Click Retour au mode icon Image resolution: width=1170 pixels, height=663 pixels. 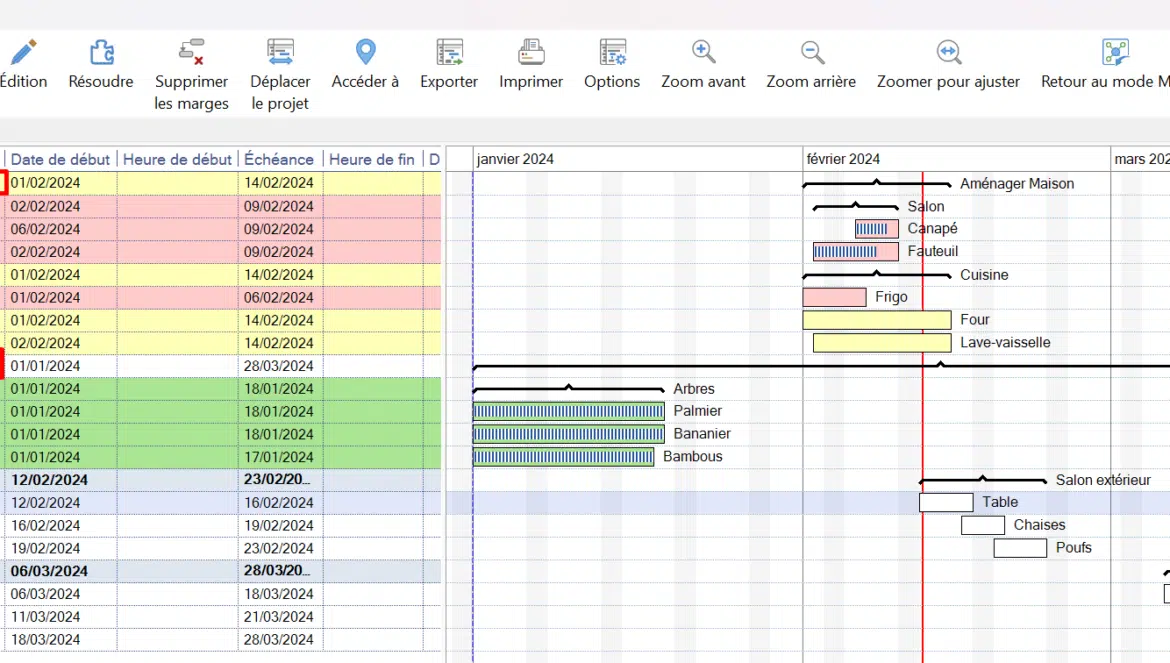pyautogui.click(x=1114, y=53)
